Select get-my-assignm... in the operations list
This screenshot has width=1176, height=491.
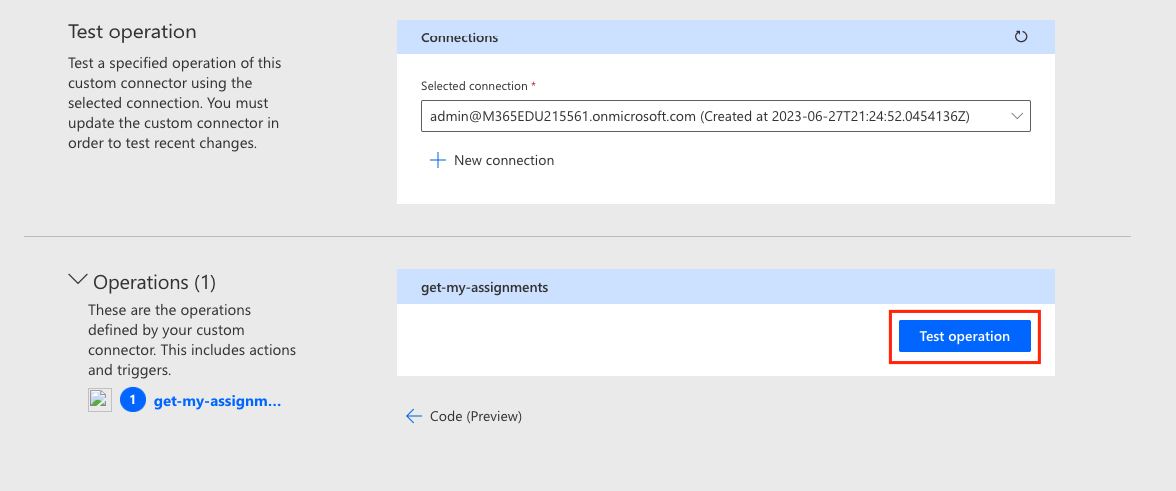(x=217, y=401)
